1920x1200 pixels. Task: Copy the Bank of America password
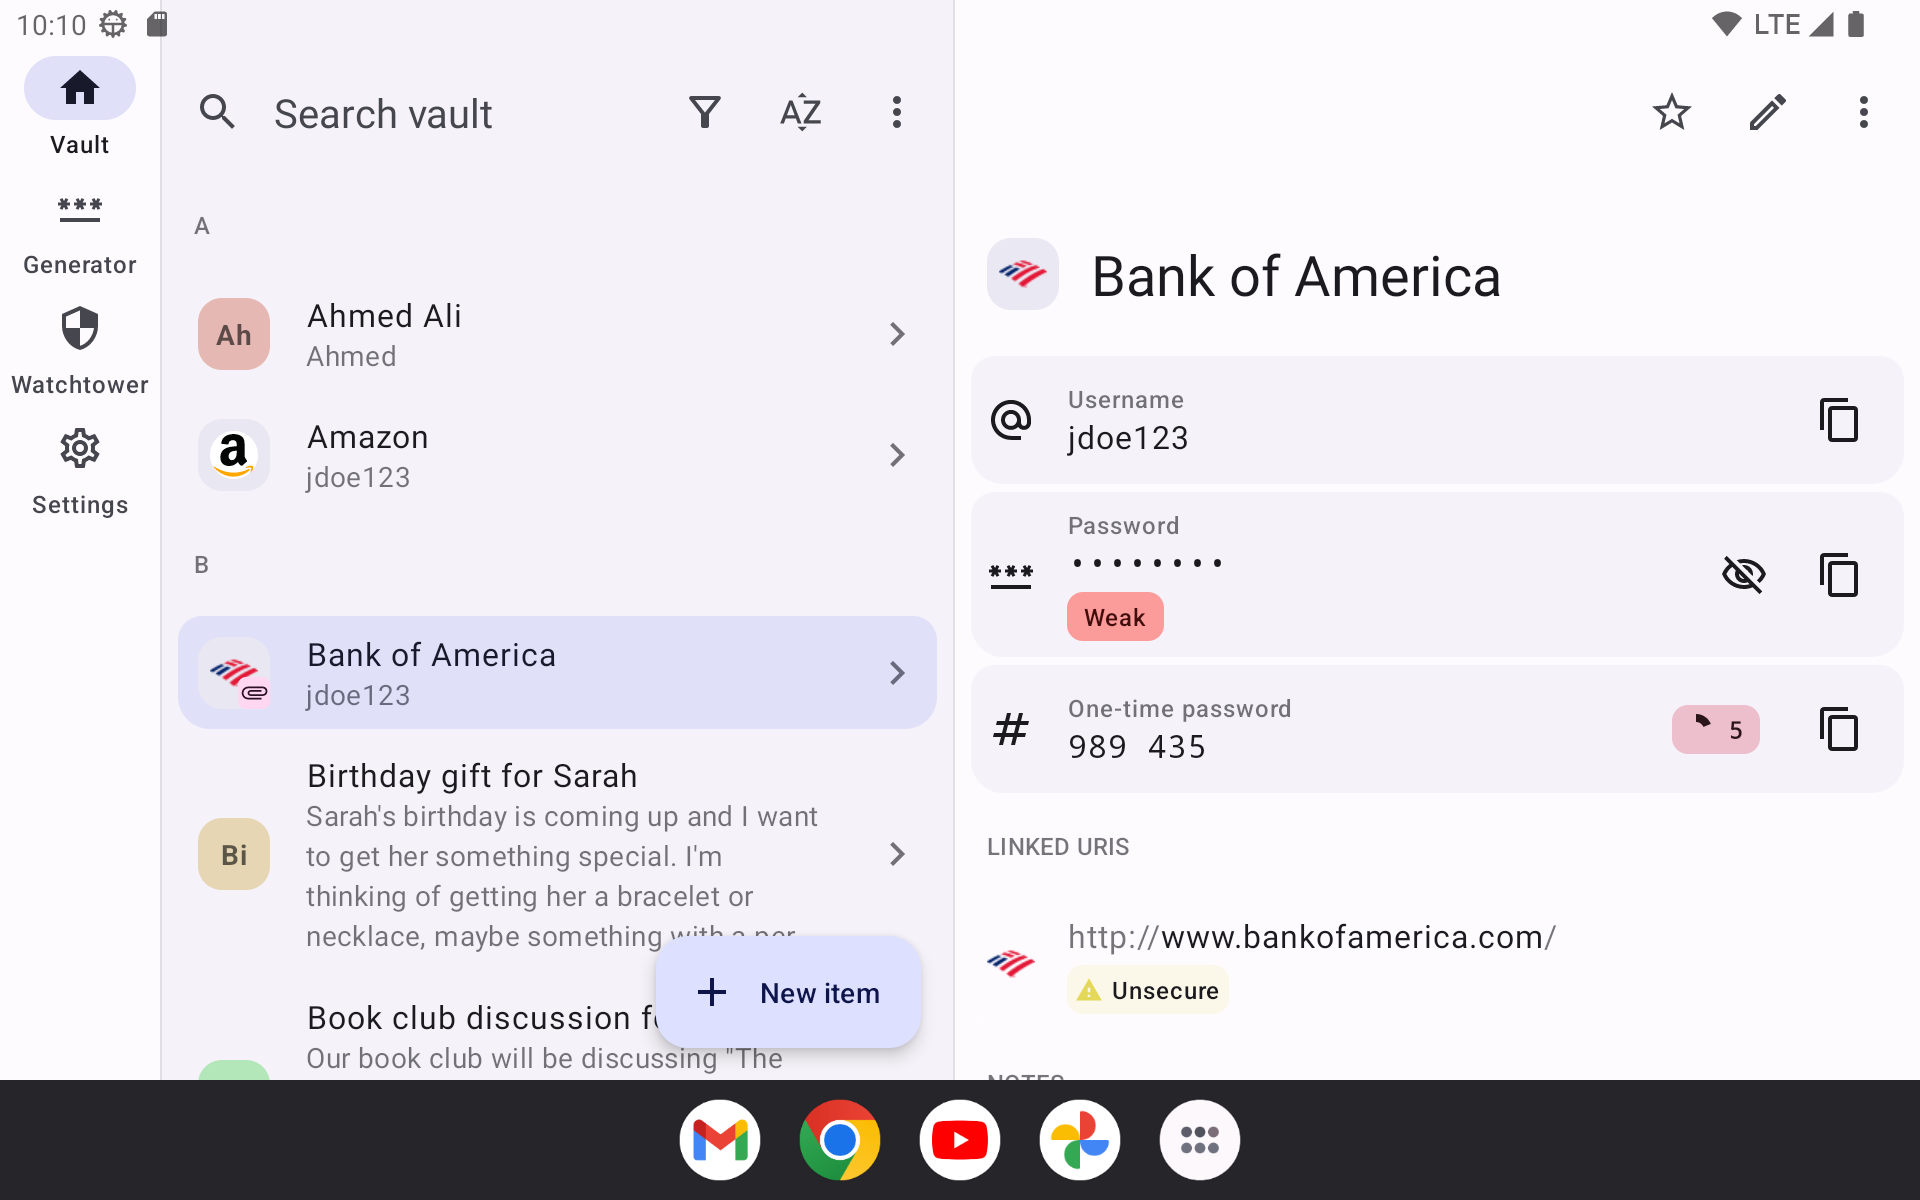pyautogui.click(x=1838, y=575)
